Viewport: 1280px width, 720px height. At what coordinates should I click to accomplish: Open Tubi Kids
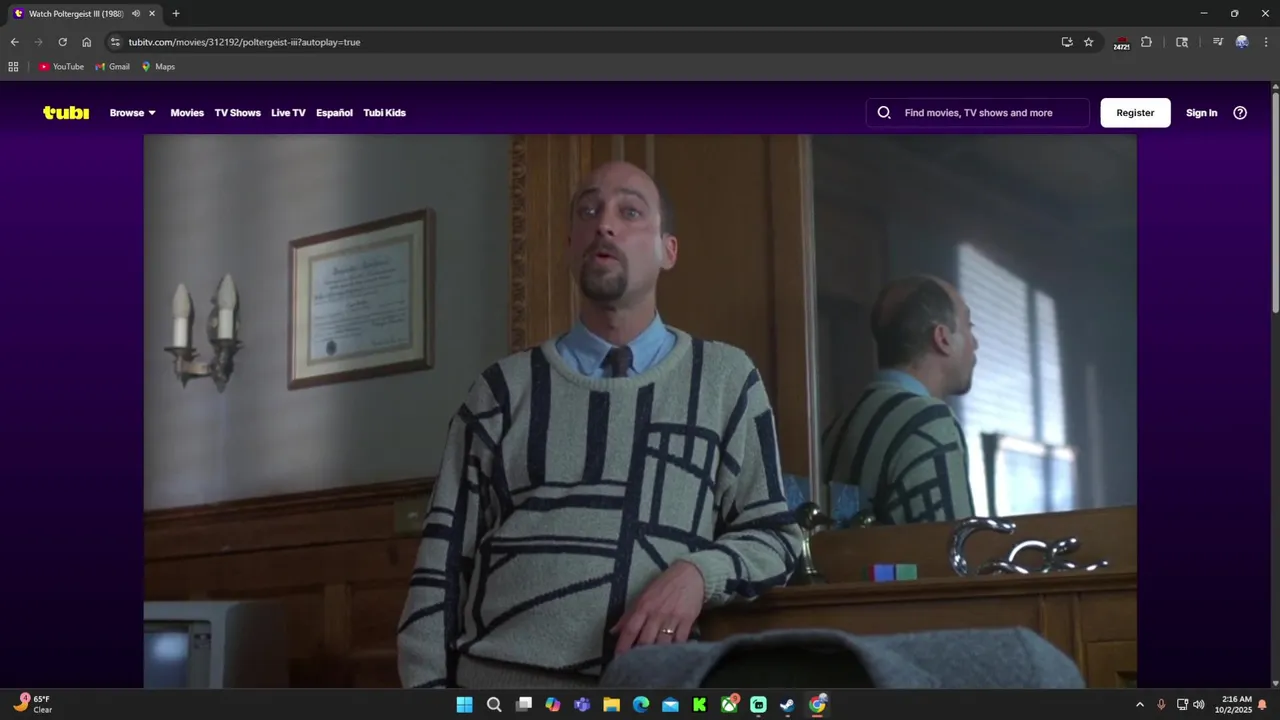[x=384, y=113]
